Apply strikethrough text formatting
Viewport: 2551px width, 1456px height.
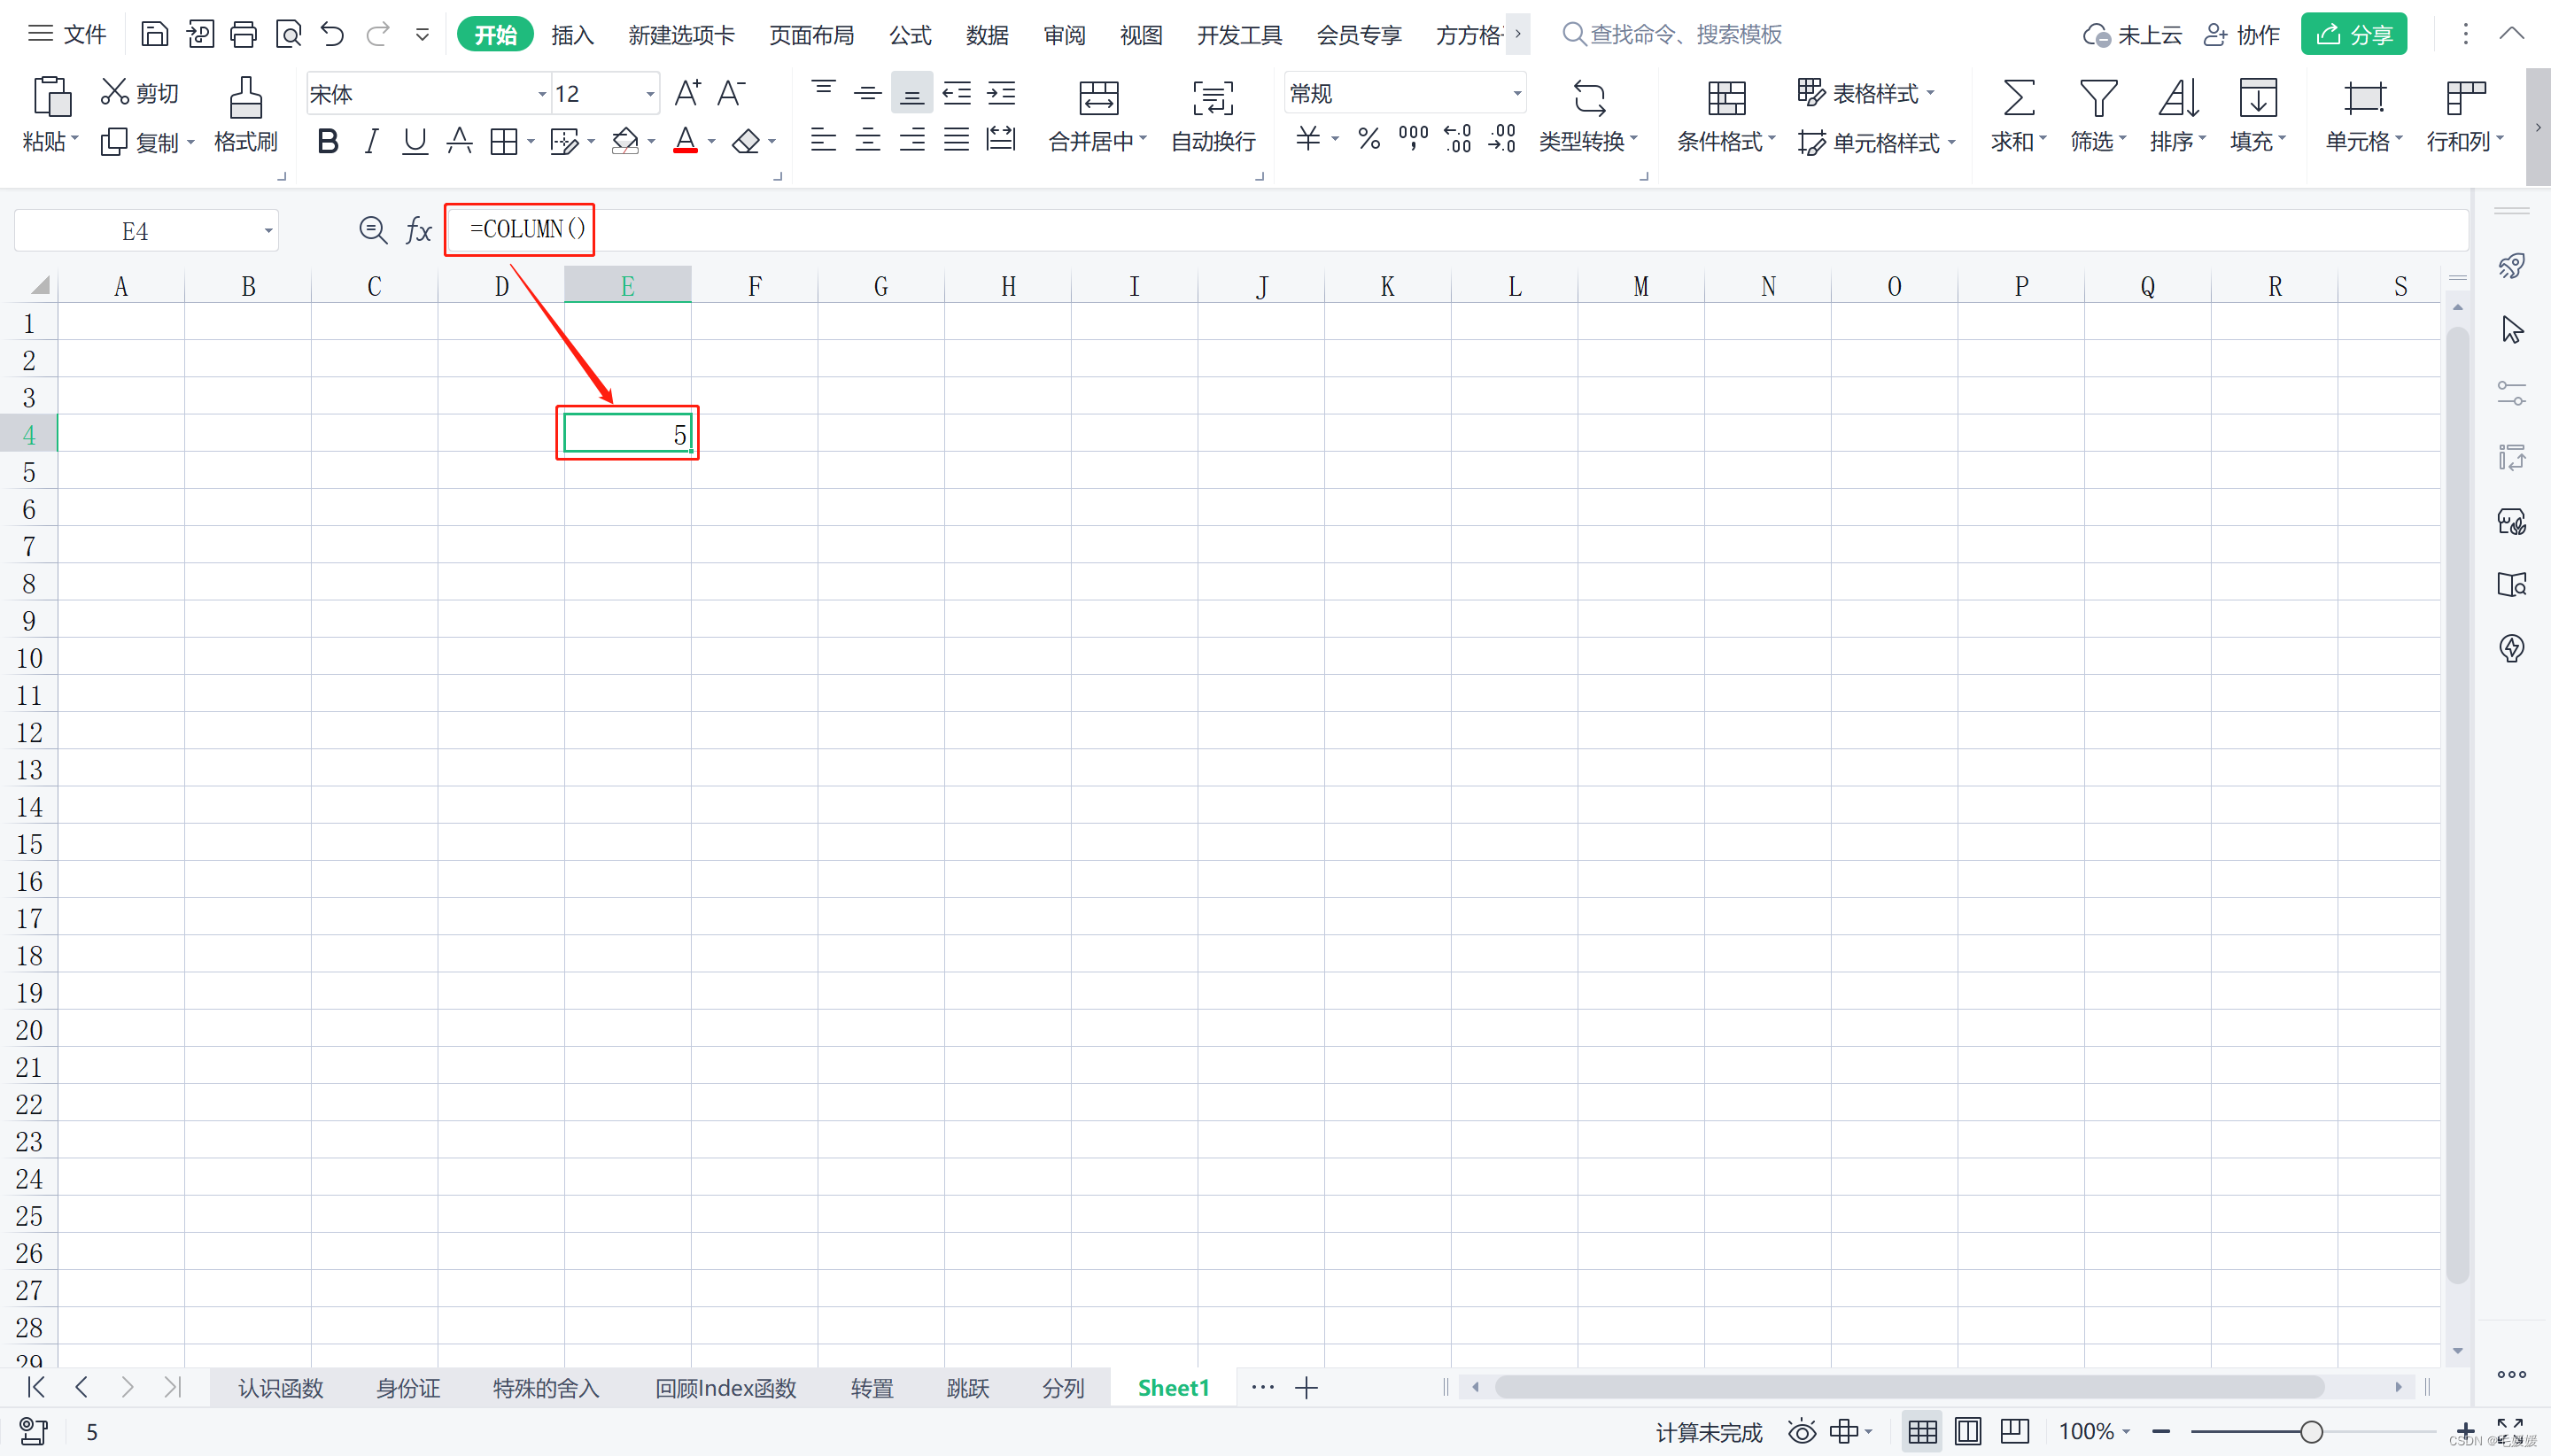point(459,141)
